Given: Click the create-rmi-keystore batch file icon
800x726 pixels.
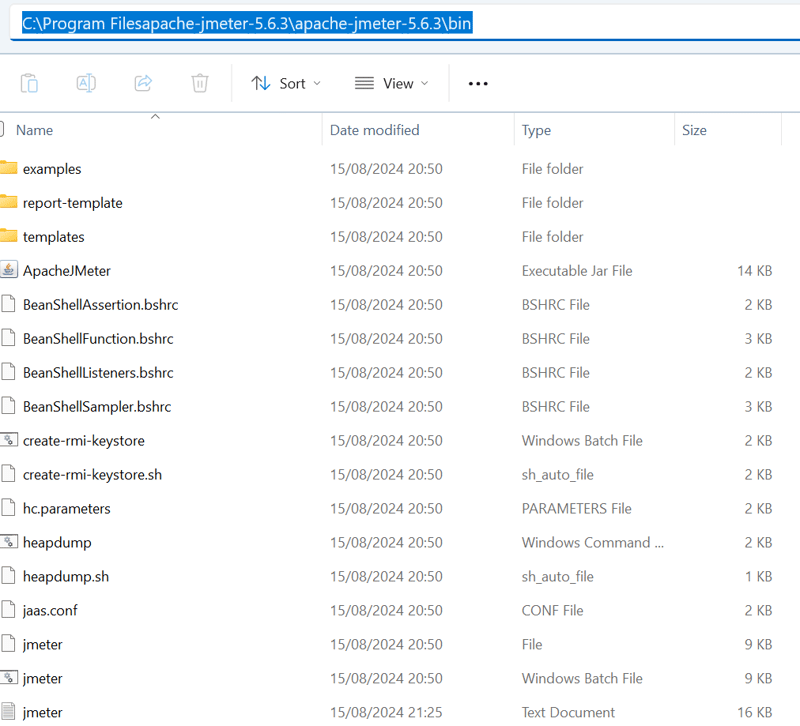Looking at the screenshot, I should click(x=9, y=440).
